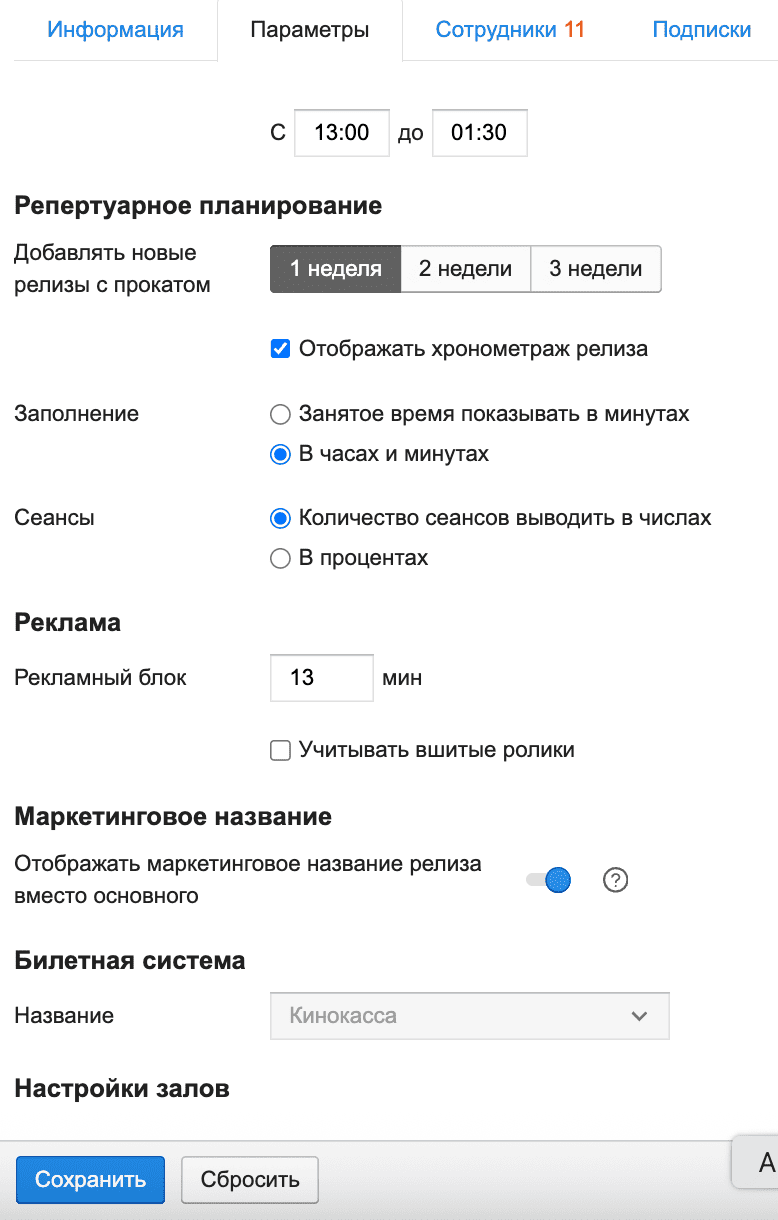The width and height of the screenshot is (778, 1220).
Task: Open the Сотрудники tab
Action: 509,30
